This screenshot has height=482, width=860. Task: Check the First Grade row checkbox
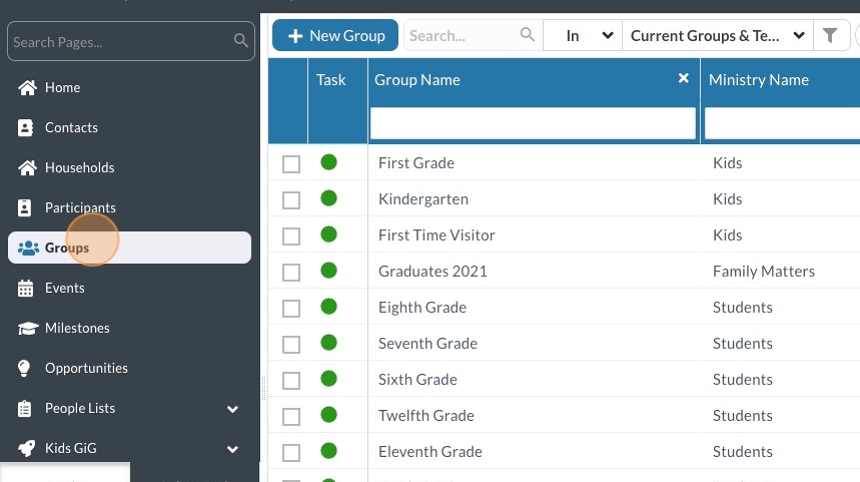click(291, 164)
